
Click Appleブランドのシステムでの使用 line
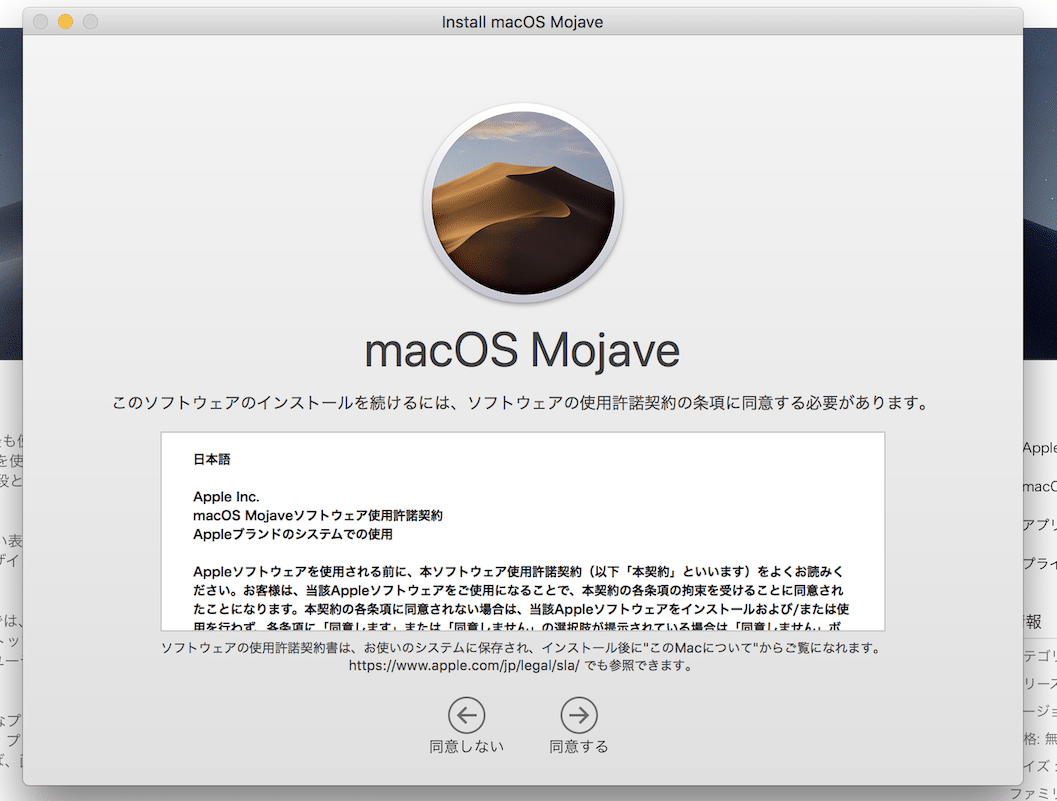pyautogui.click(x=293, y=535)
